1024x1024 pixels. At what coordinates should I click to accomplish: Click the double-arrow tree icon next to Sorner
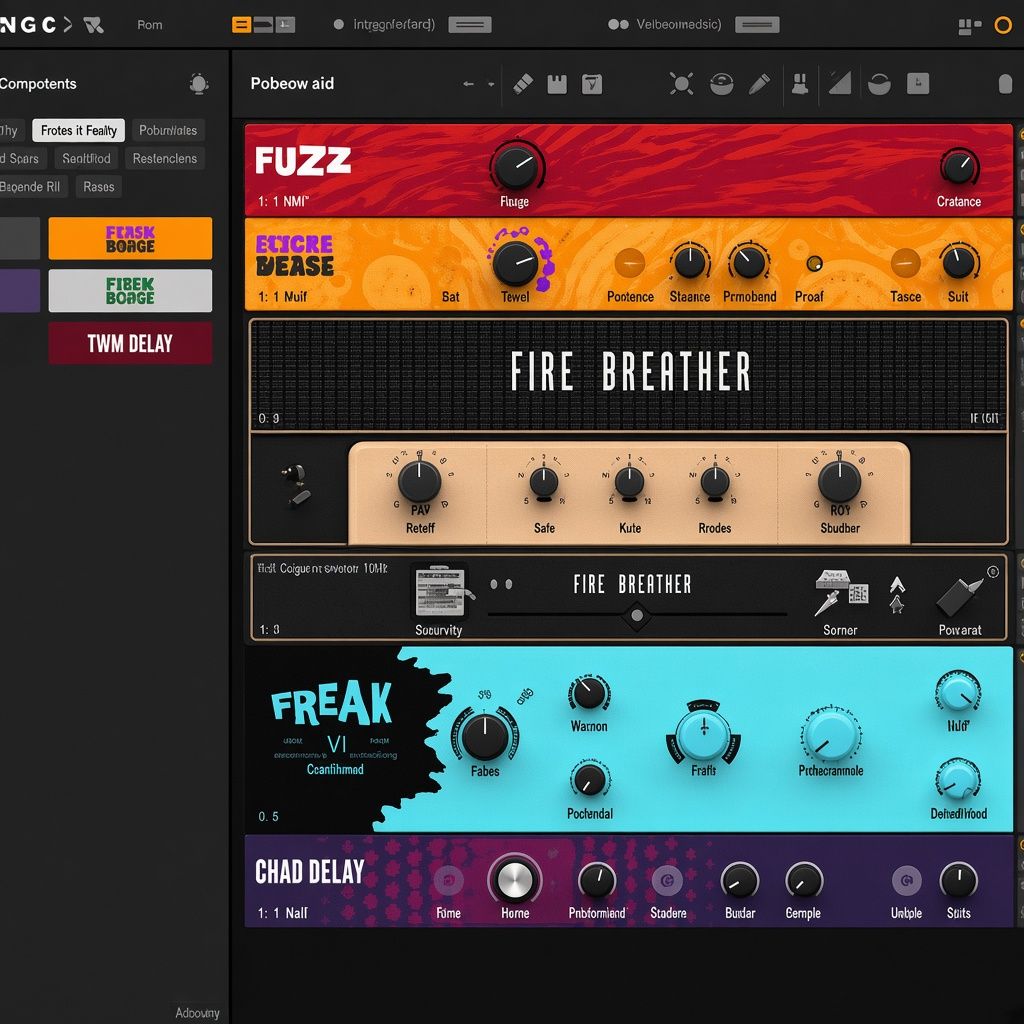897,594
